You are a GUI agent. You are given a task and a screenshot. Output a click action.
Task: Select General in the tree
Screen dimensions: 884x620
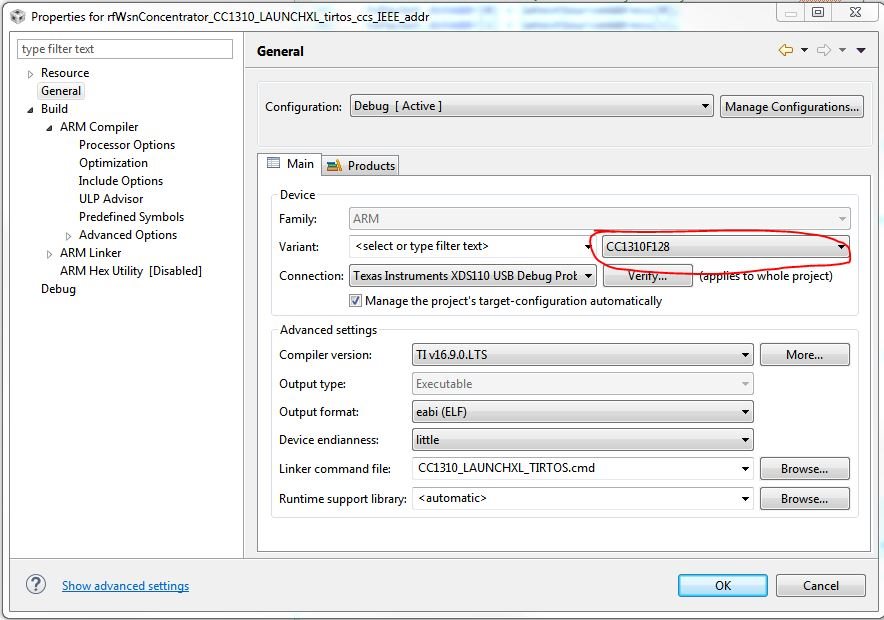click(61, 91)
